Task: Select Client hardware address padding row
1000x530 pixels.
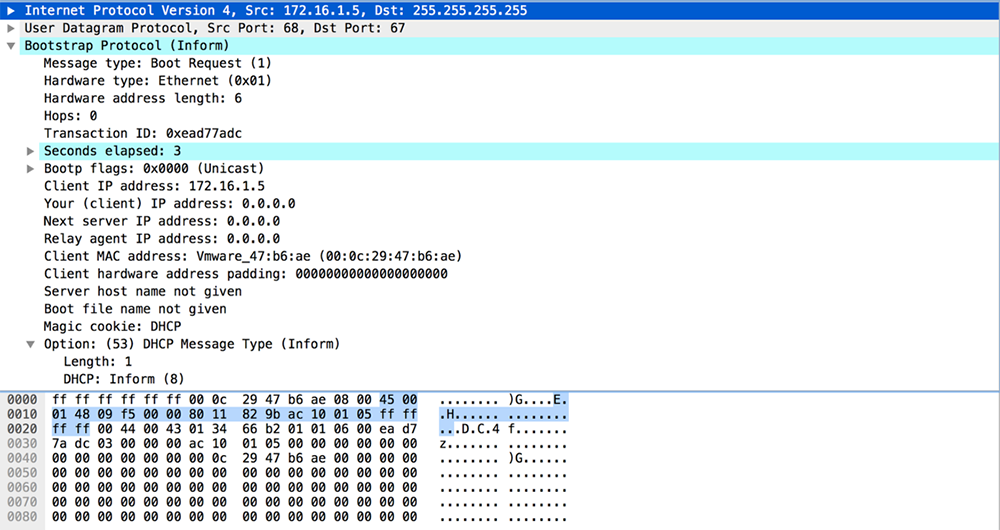Action: click(246, 274)
